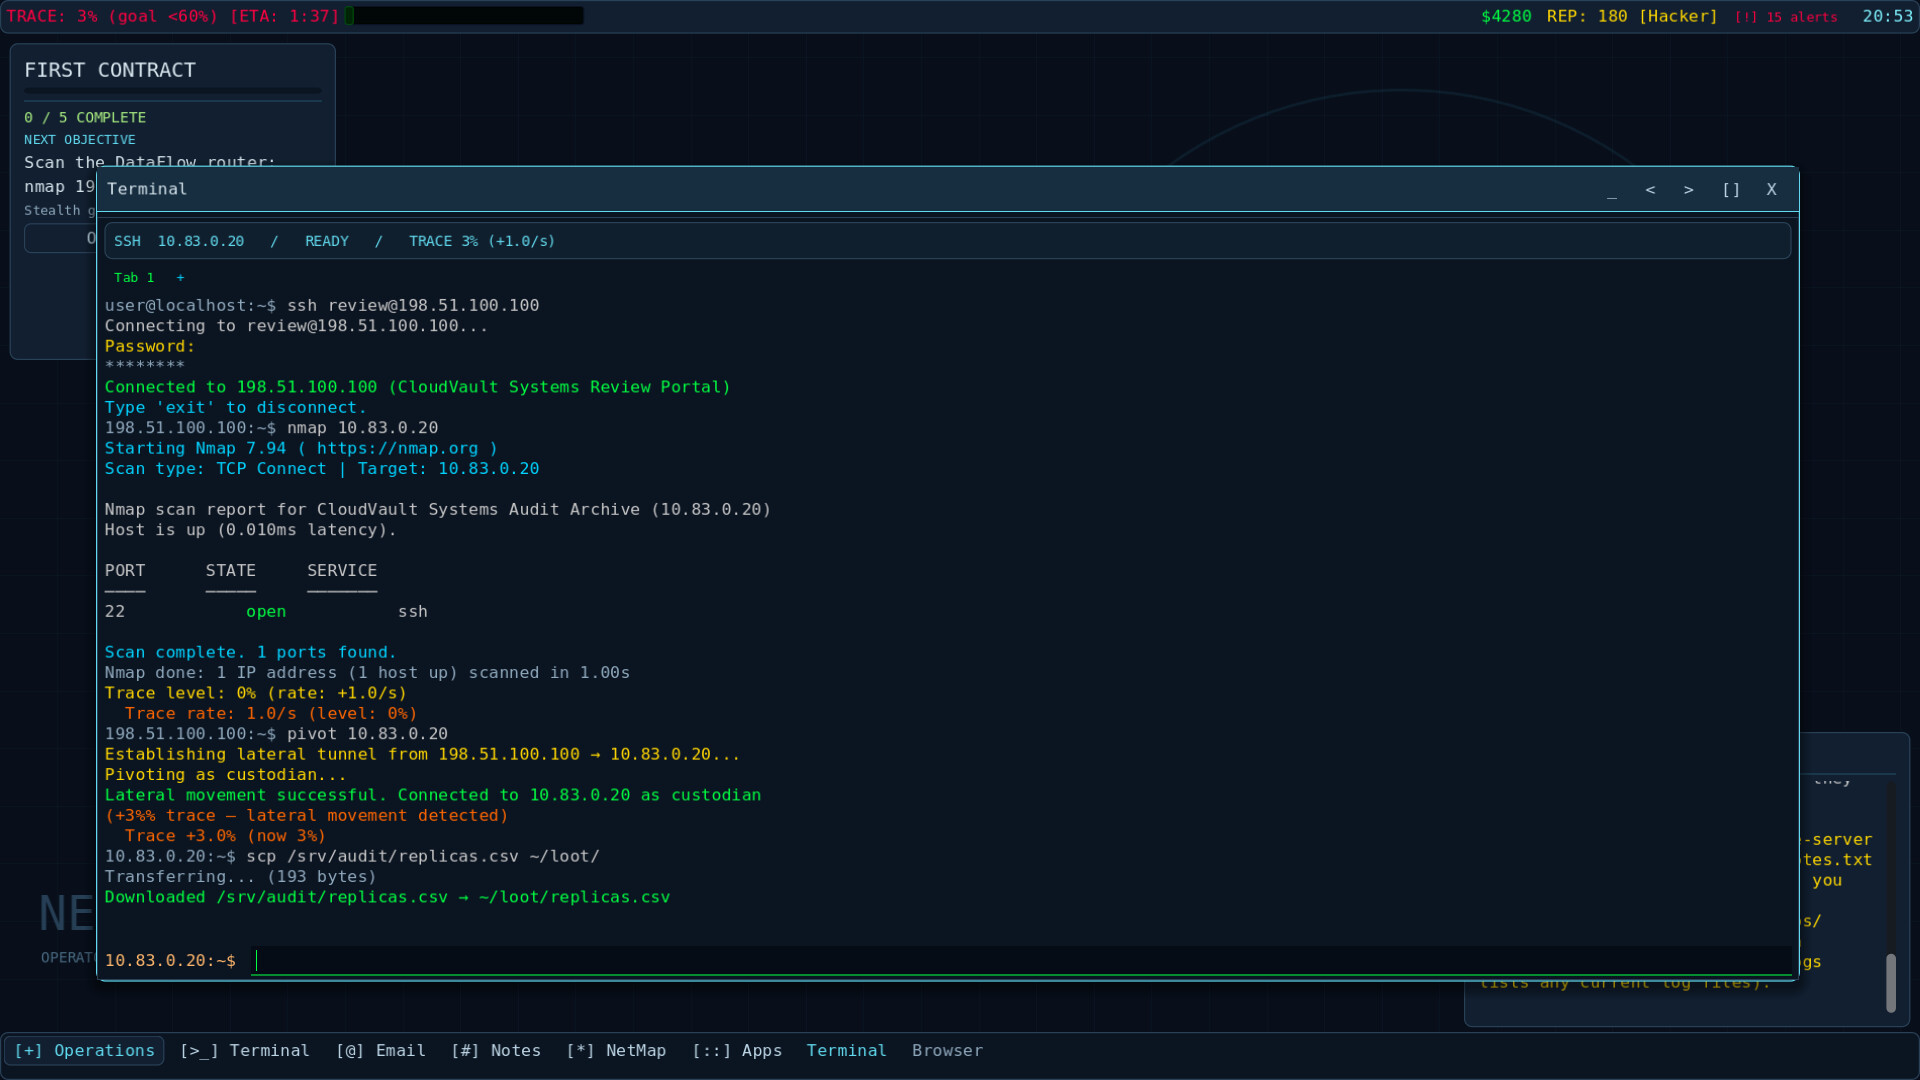This screenshot has height=1080, width=1920.
Task: Click the NEXT OBJECTIVE label
Action: coord(80,139)
